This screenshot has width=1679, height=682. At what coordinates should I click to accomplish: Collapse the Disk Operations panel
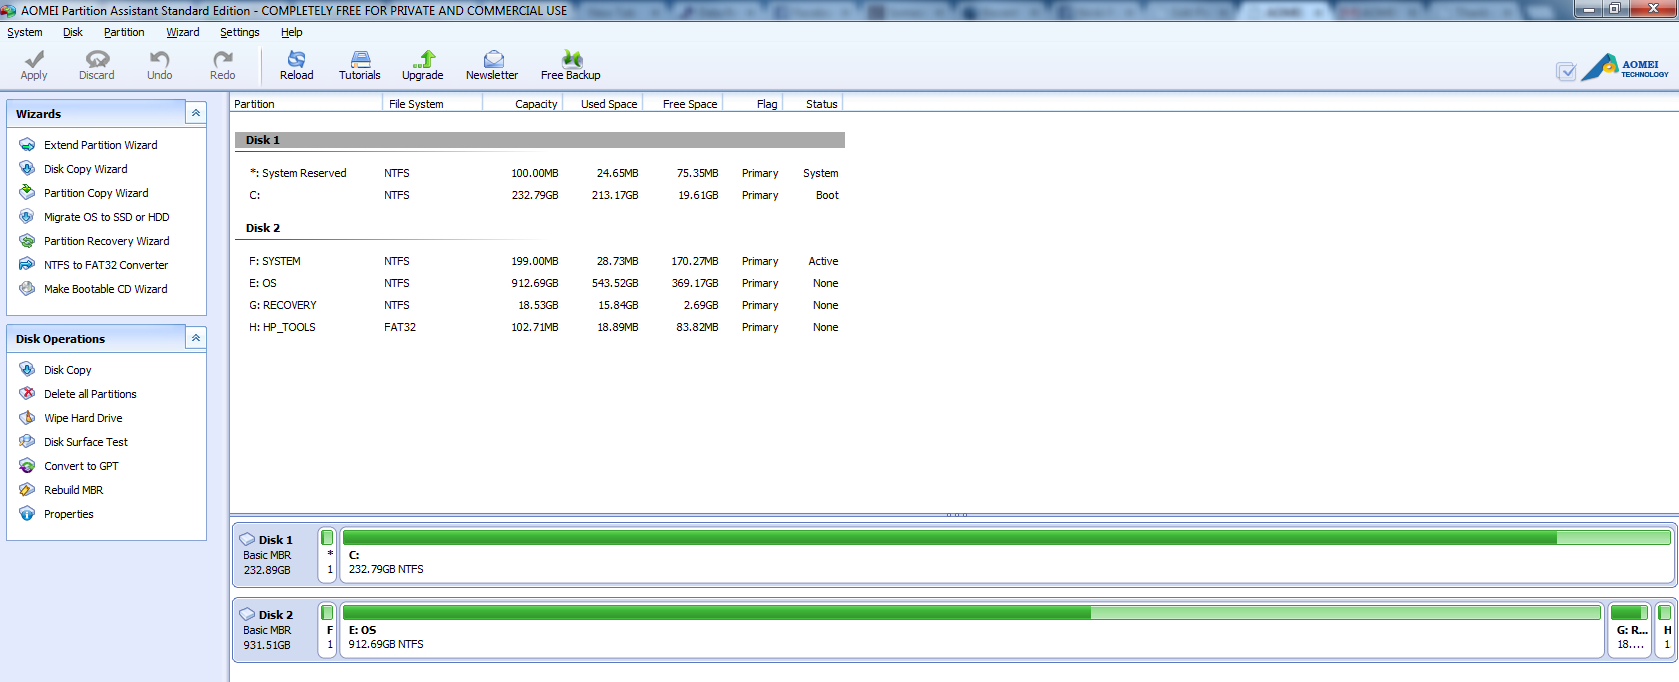coord(196,338)
